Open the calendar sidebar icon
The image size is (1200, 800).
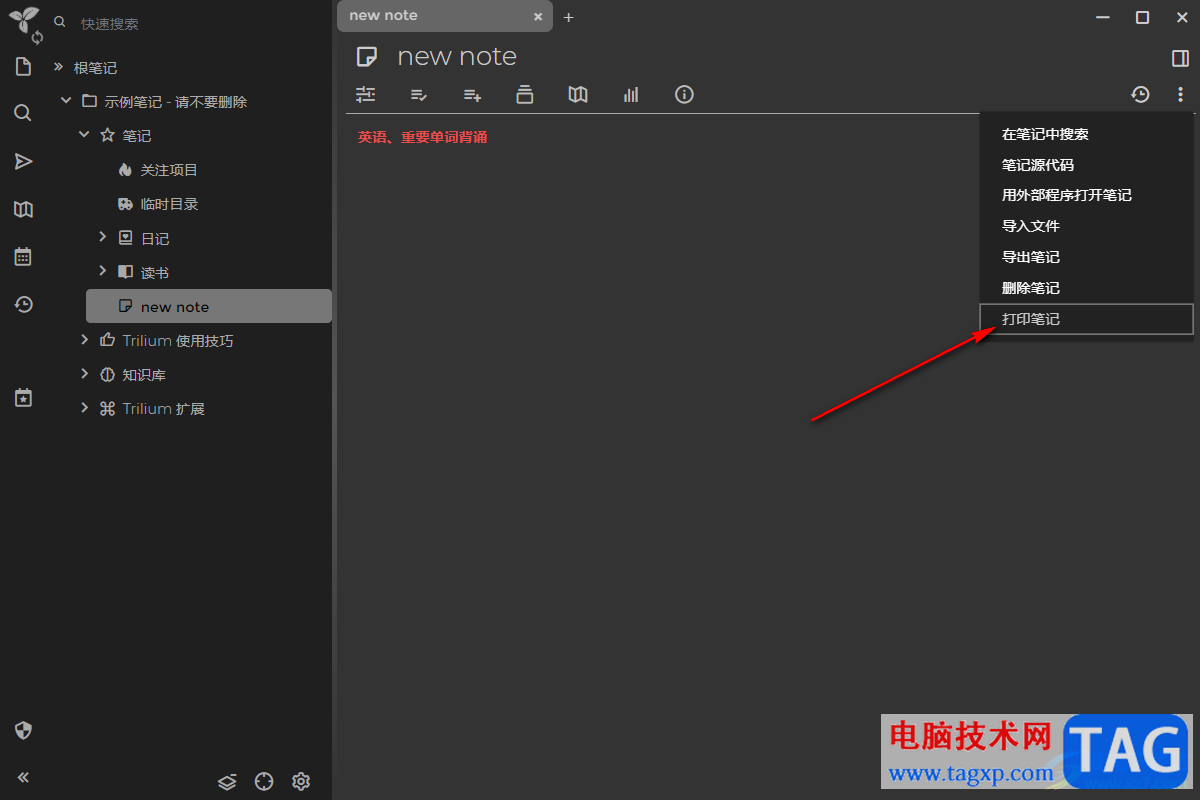pyautogui.click(x=23, y=257)
